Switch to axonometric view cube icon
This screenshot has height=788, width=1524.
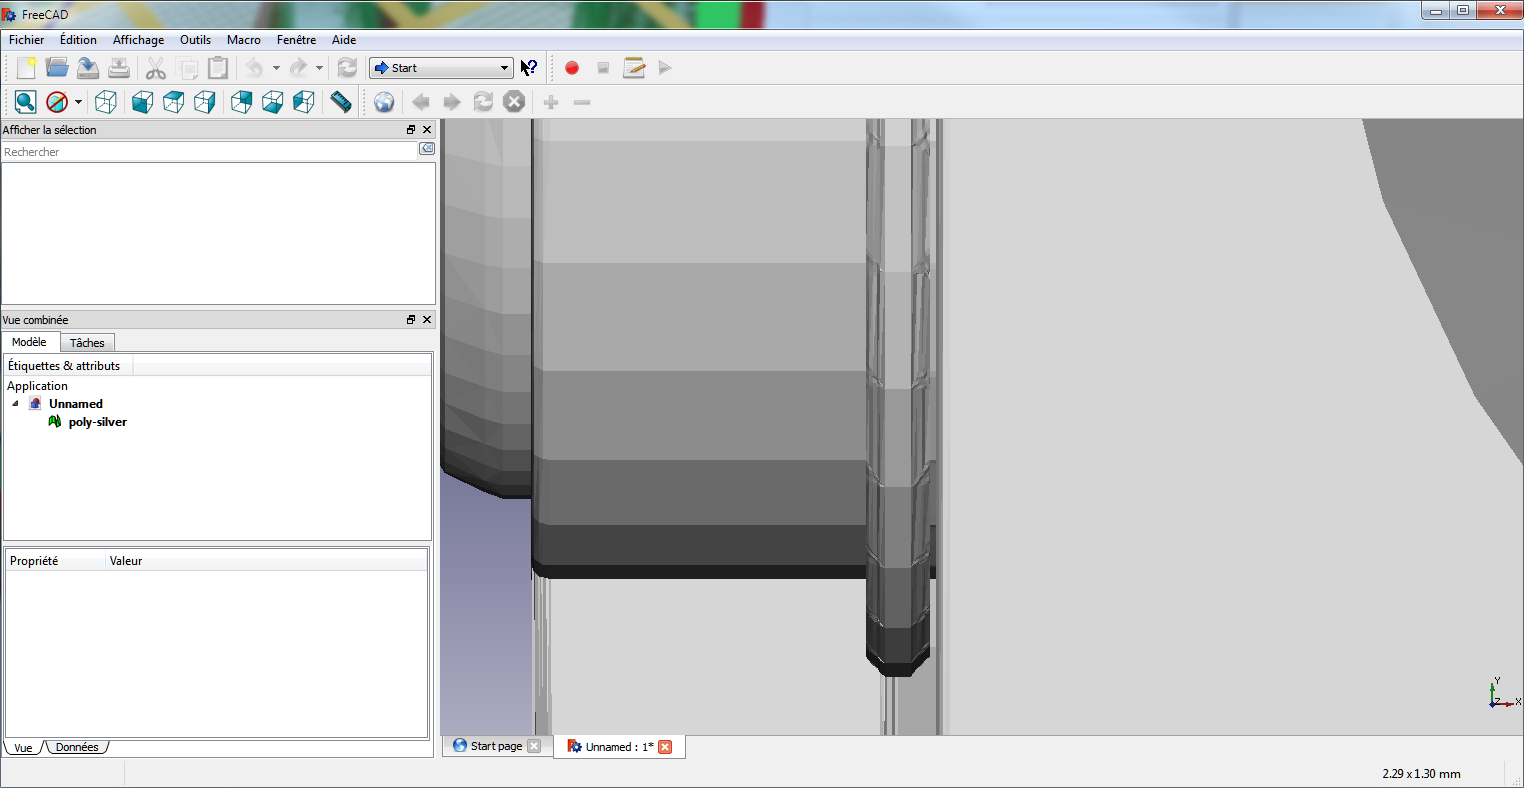(x=106, y=102)
